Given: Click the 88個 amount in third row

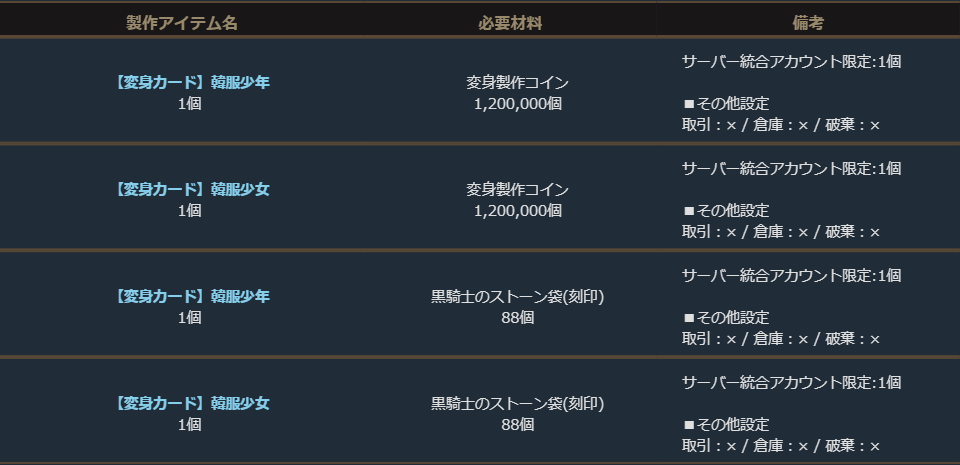Looking at the screenshot, I should coord(517,317).
